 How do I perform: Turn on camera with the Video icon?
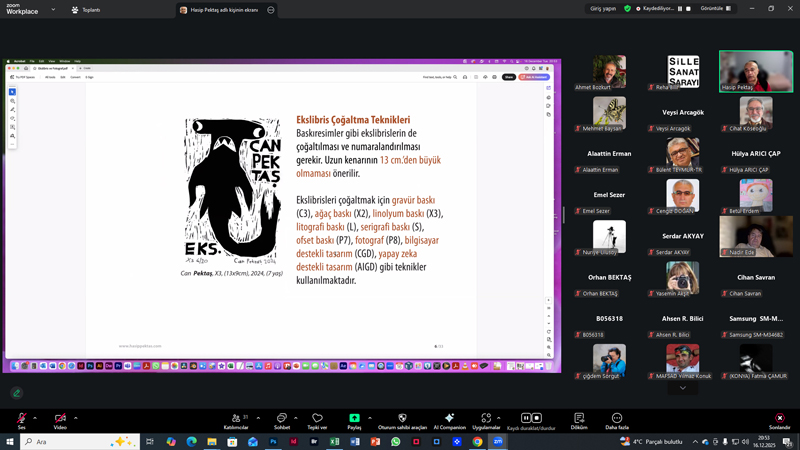60,418
